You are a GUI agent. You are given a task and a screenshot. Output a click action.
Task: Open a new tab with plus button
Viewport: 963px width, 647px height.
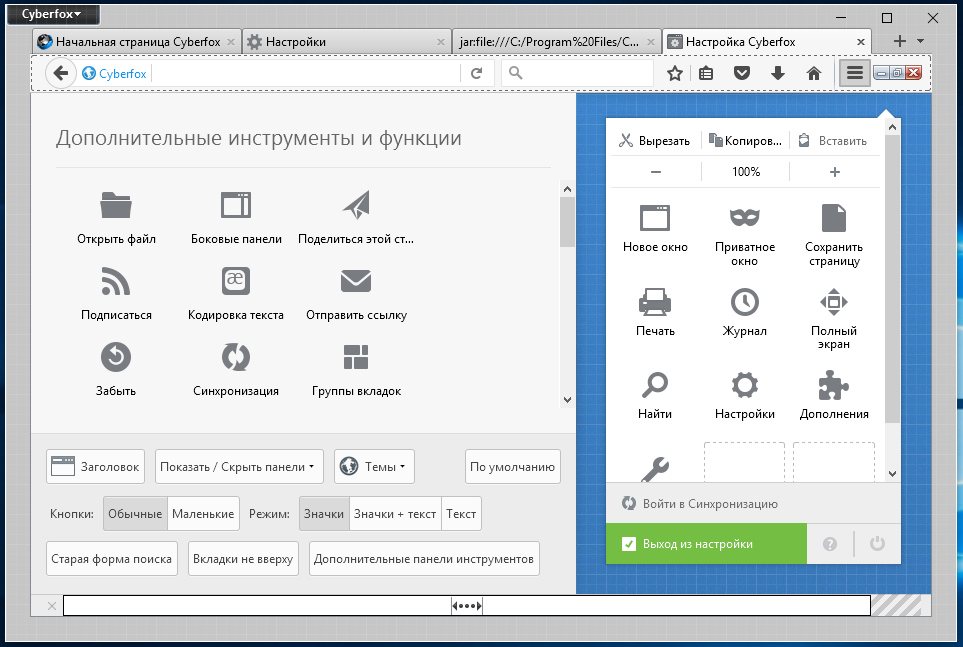(x=900, y=41)
